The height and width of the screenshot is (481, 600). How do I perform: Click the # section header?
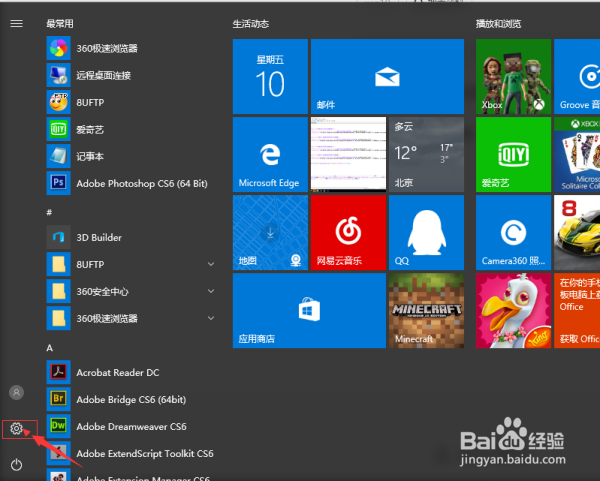pyautogui.click(x=49, y=212)
